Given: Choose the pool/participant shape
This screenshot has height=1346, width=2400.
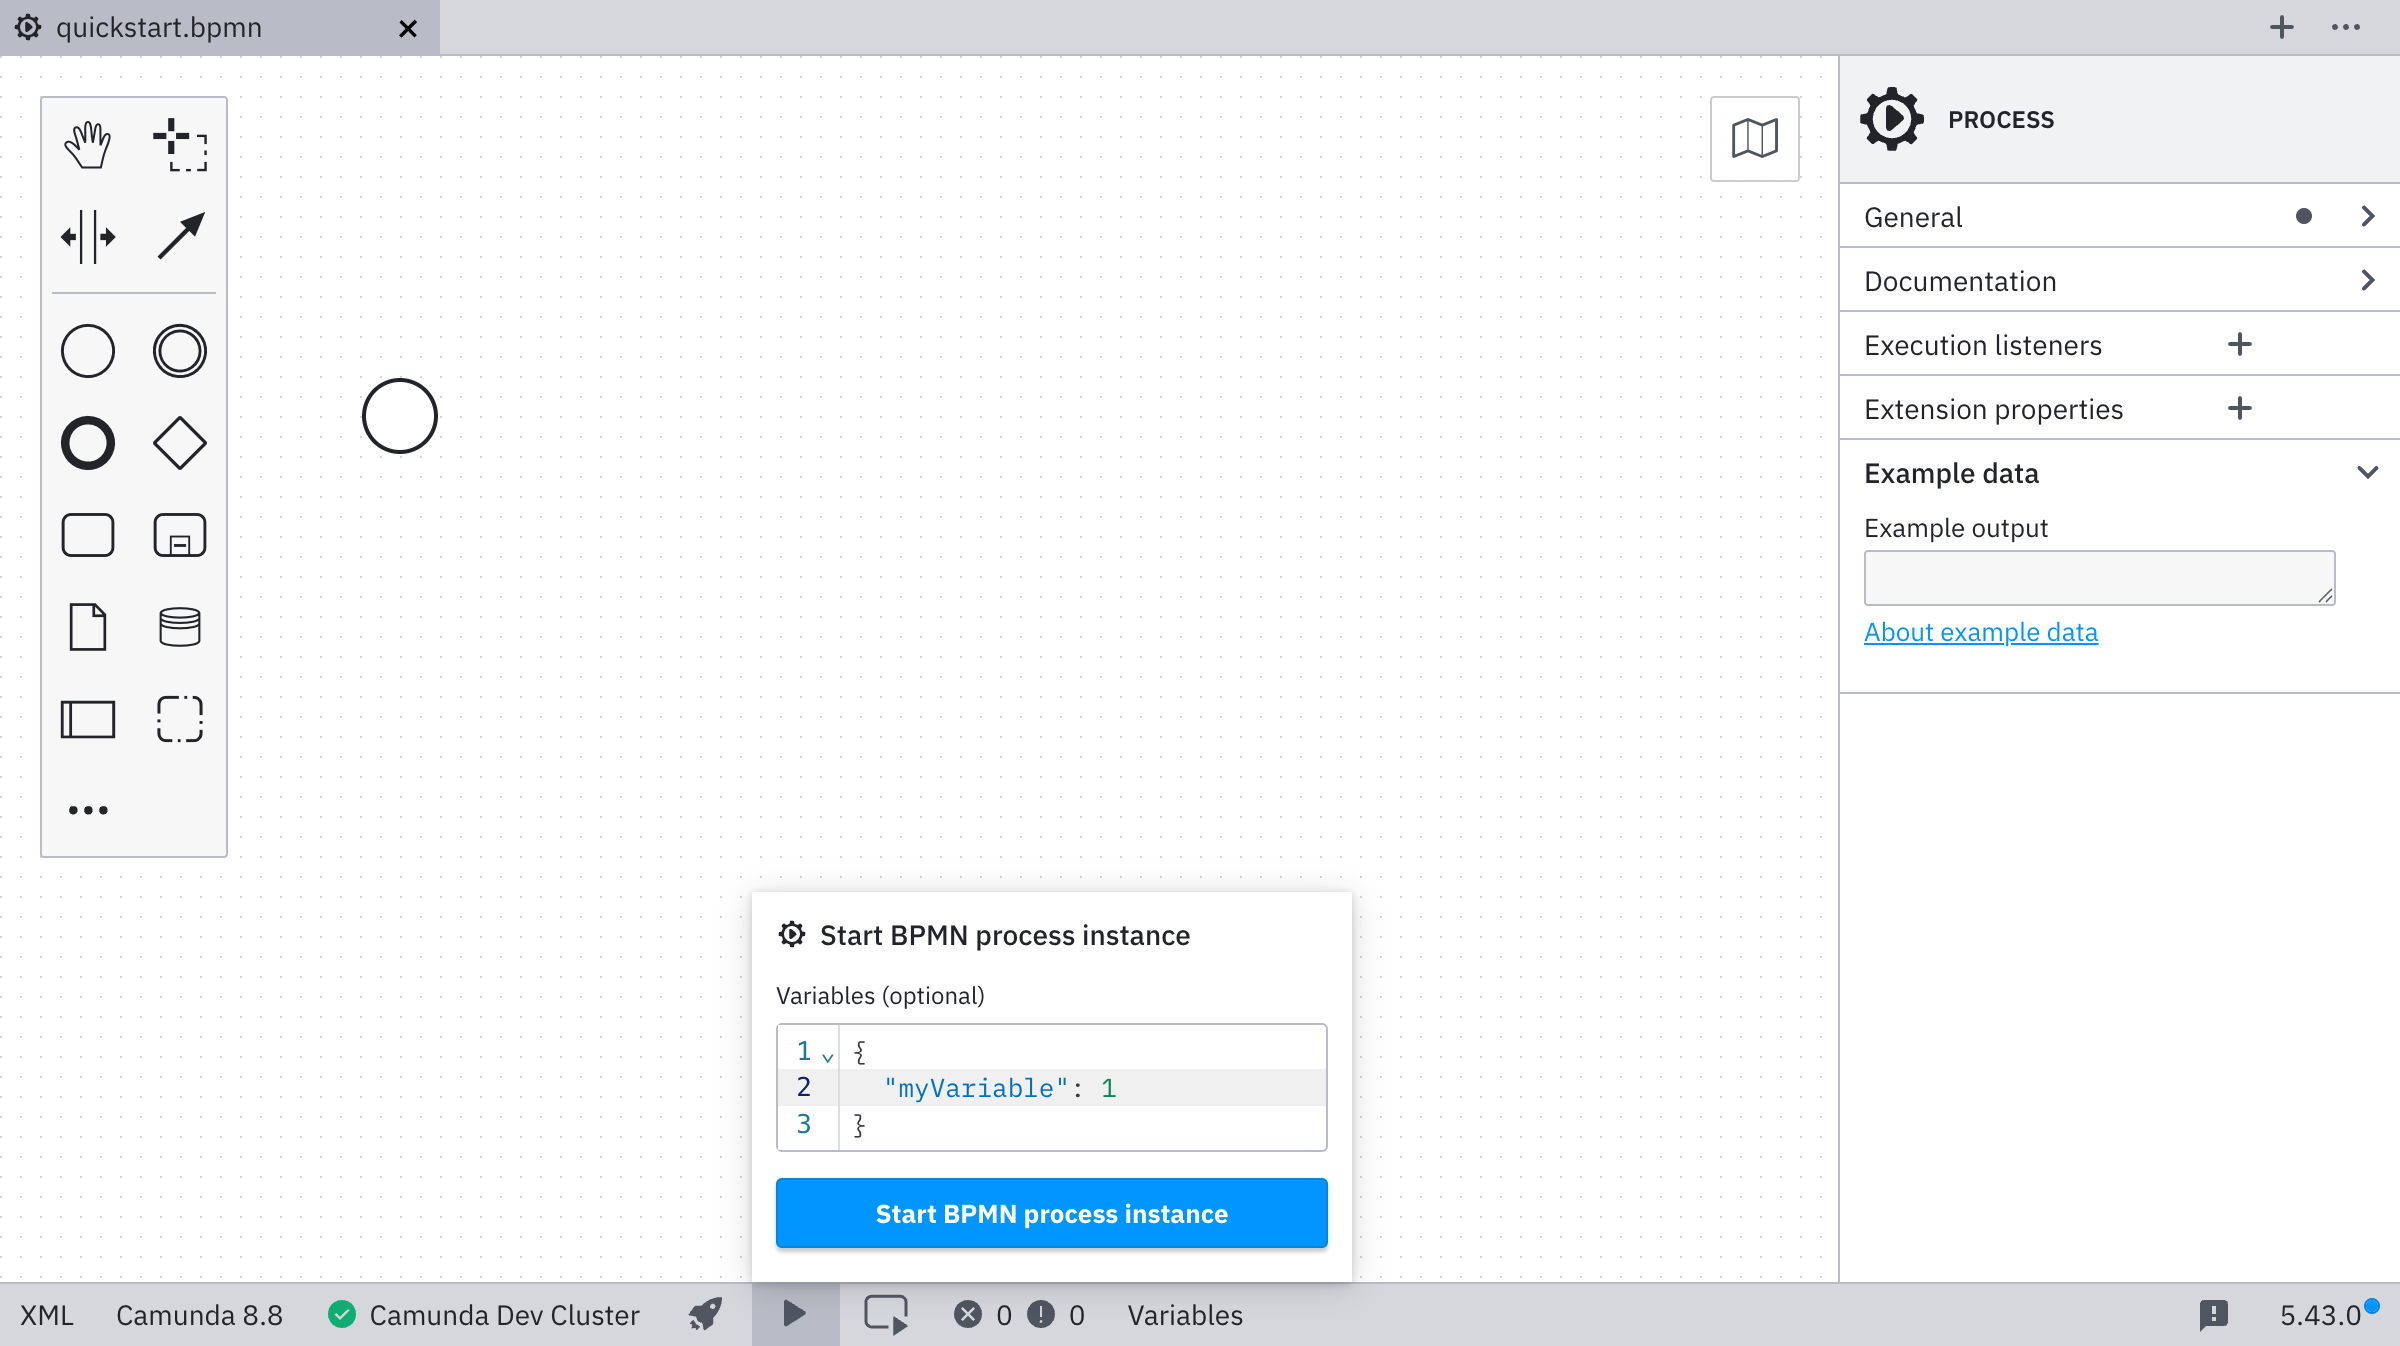Looking at the screenshot, I should click(x=87, y=719).
